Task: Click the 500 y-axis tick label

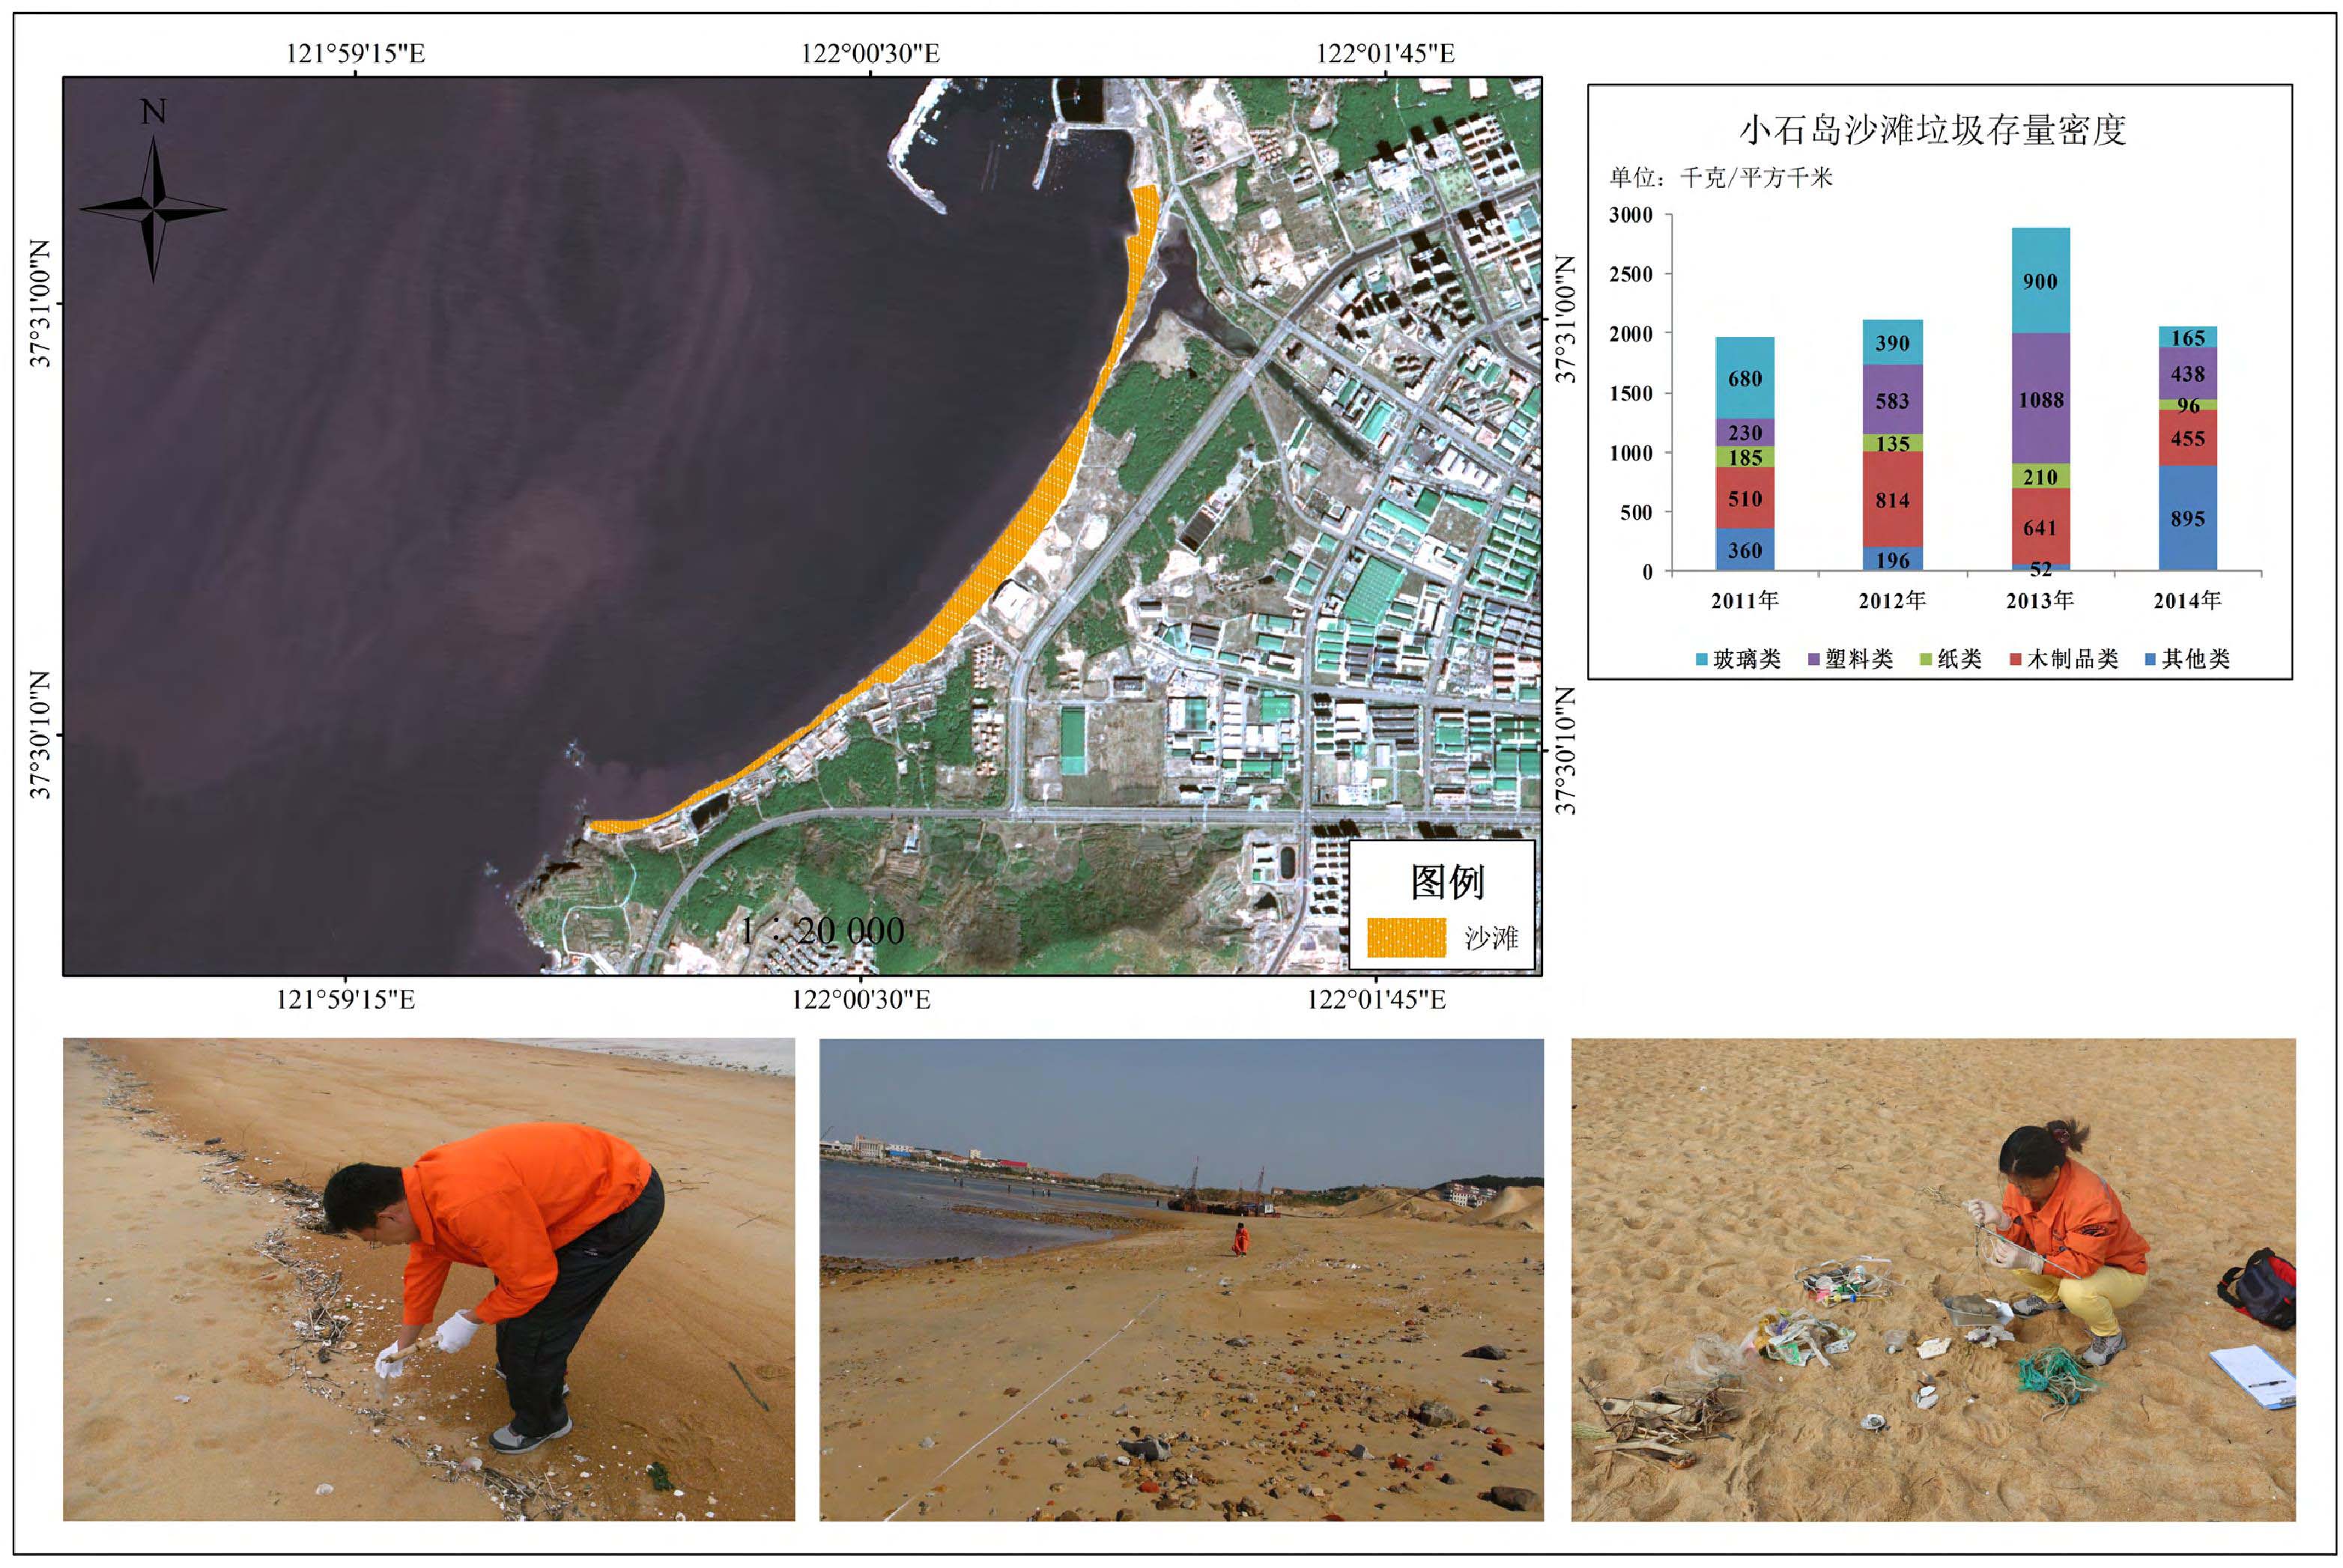Action: coord(1637,512)
